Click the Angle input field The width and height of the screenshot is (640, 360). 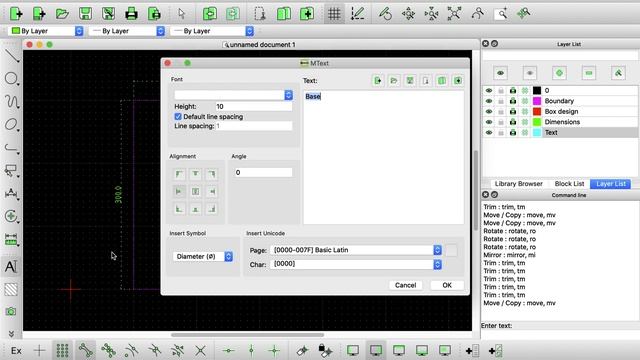click(x=263, y=172)
